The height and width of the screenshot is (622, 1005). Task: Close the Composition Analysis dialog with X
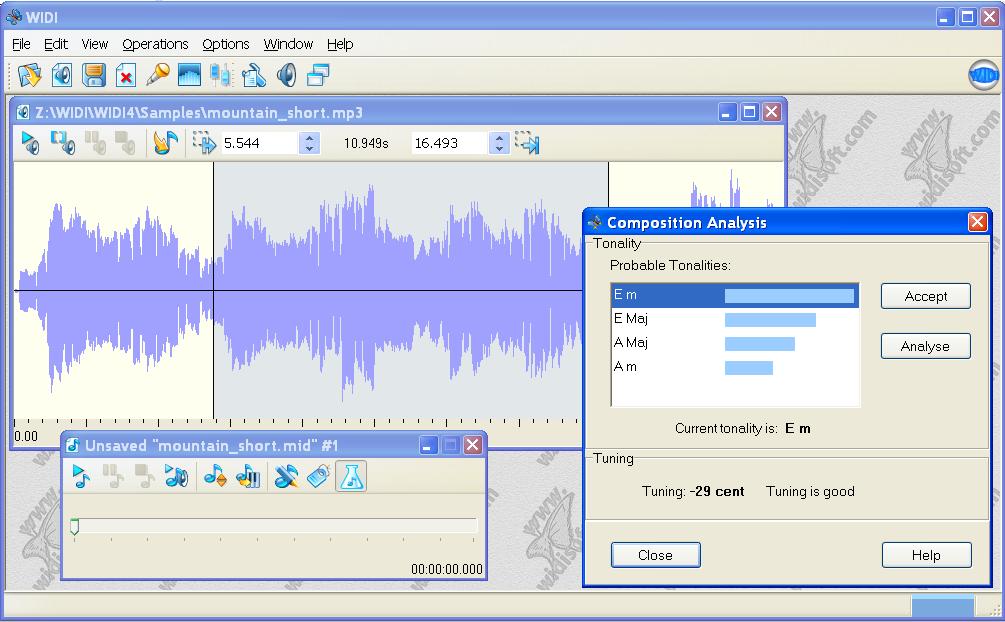coord(977,223)
